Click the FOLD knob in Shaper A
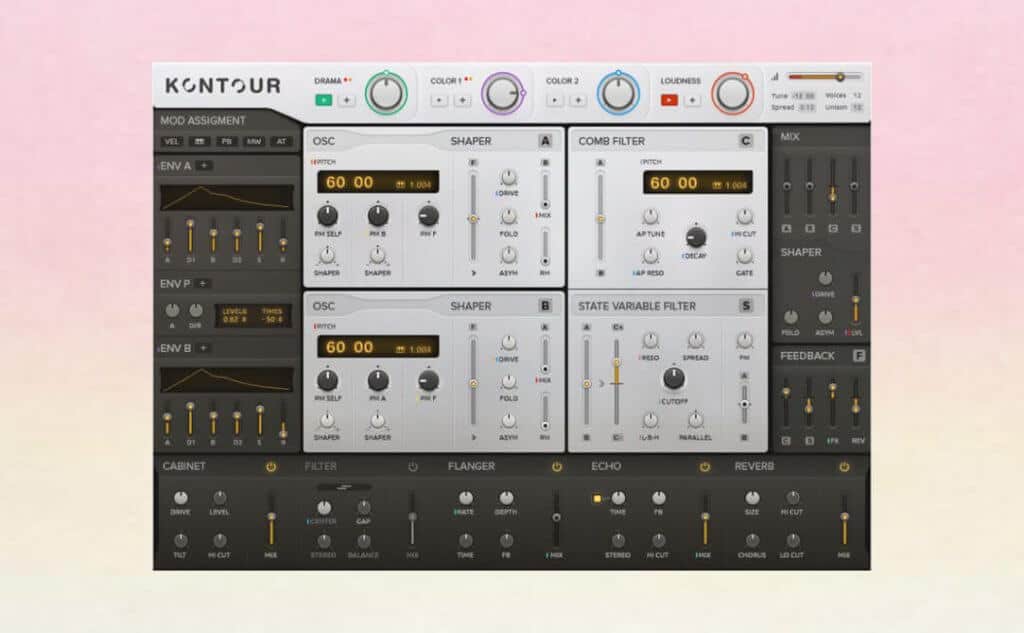Image resolution: width=1024 pixels, height=633 pixels. (508, 216)
